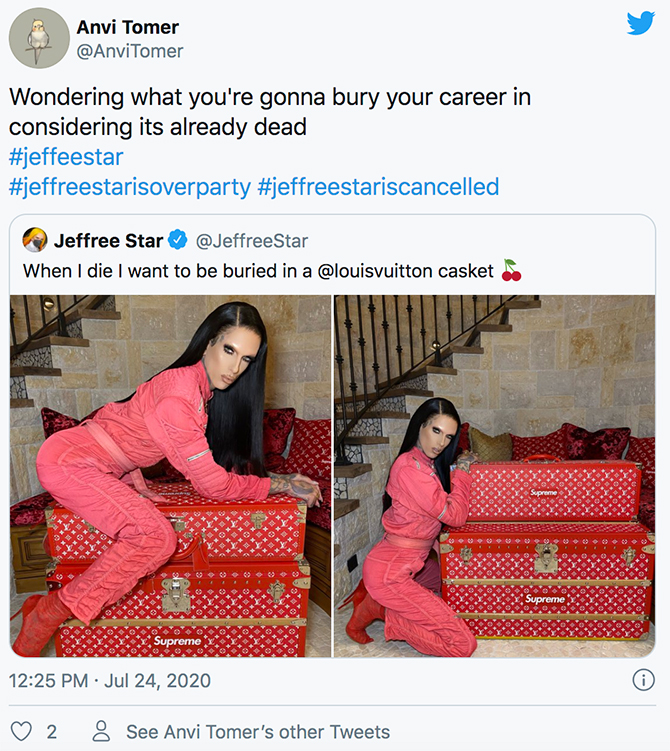The width and height of the screenshot is (670, 751).
Task: Open the tweet info circle icon
Action: [643, 680]
